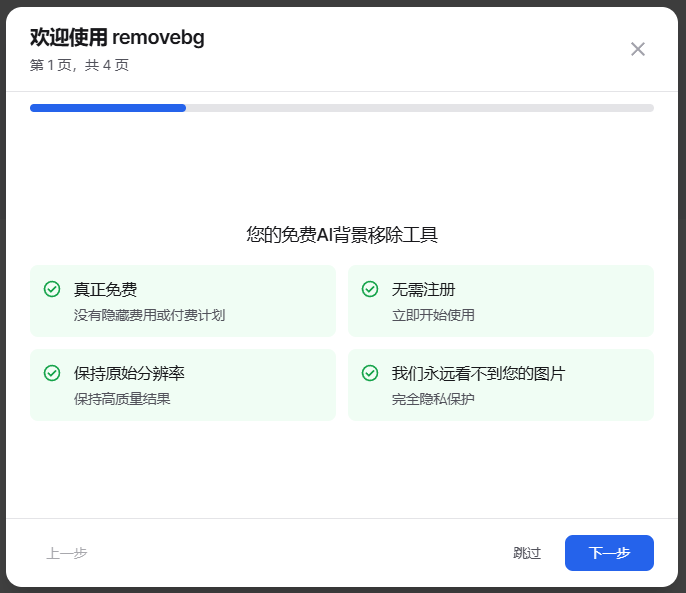The image size is (686, 593).
Task: Click the green check icon beside 真正免费
Action: pos(52,289)
